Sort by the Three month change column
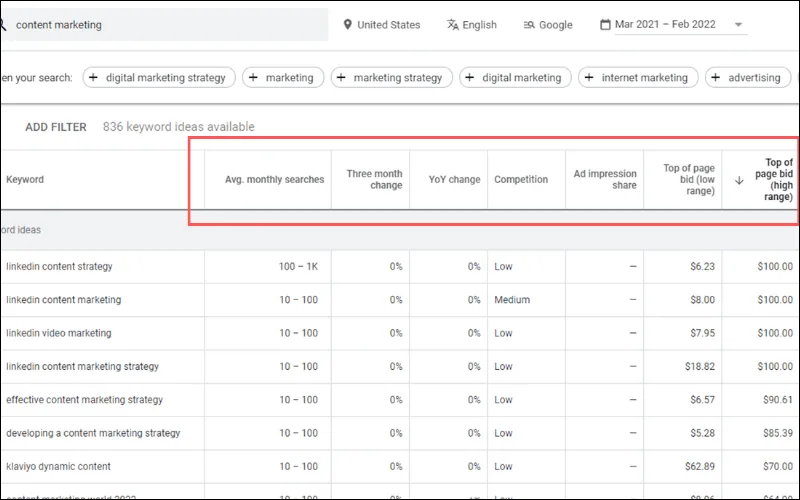This screenshot has width=800, height=500. click(374, 180)
